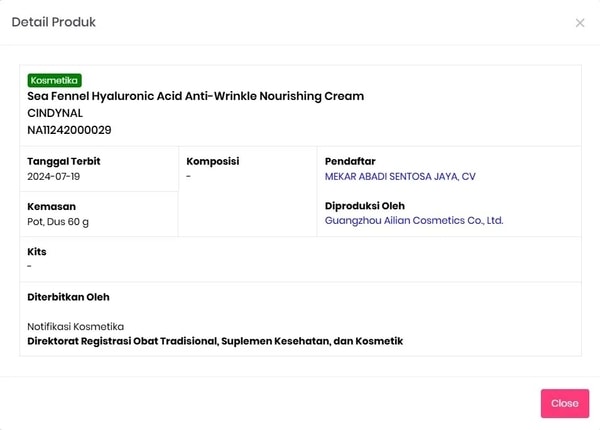The height and width of the screenshot is (430, 600).
Task: Open the Guangzhou Ailian Cosmetics Co., Ltd. link
Action: 414,221
